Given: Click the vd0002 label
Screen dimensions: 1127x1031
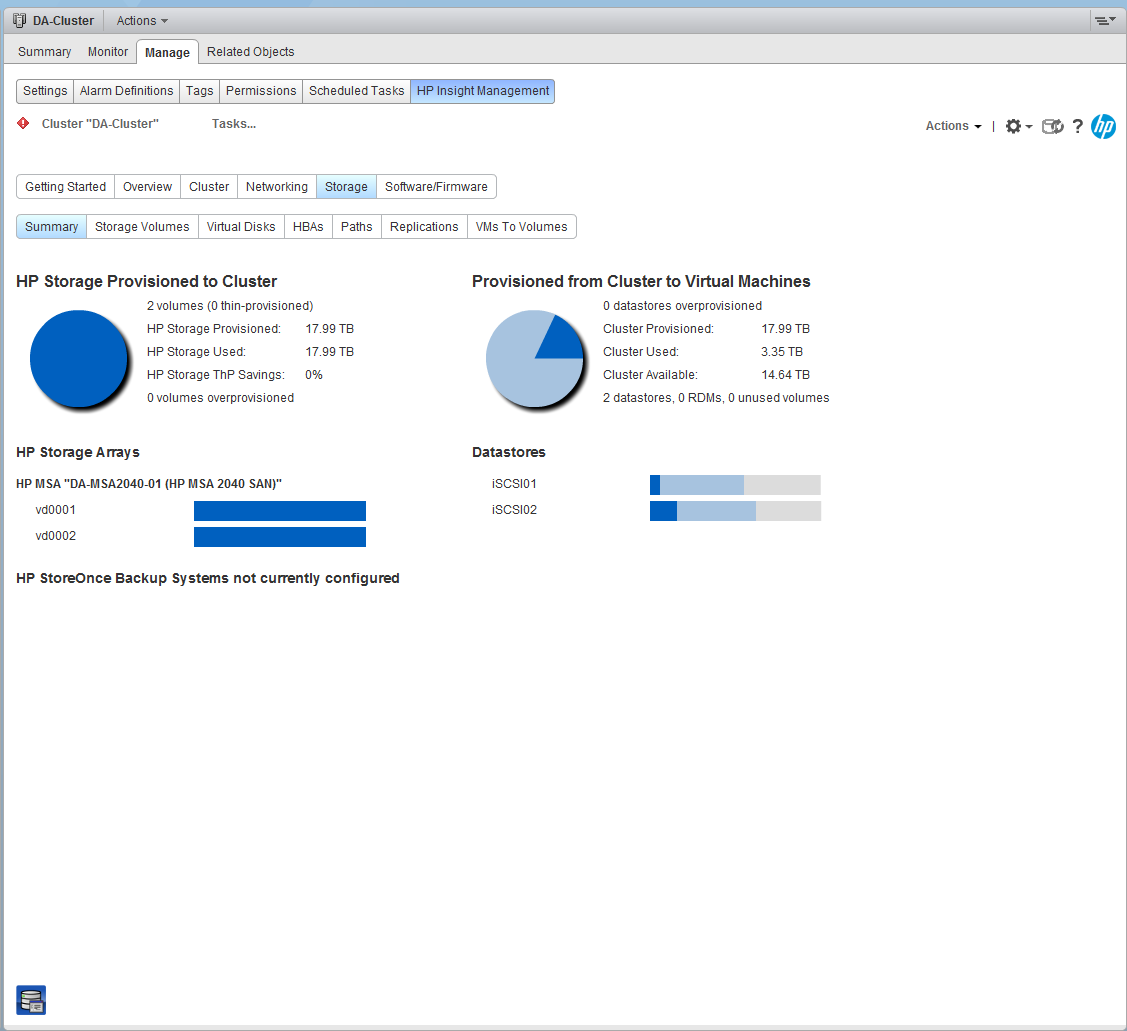Looking at the screenshot, I should point(55,536).
